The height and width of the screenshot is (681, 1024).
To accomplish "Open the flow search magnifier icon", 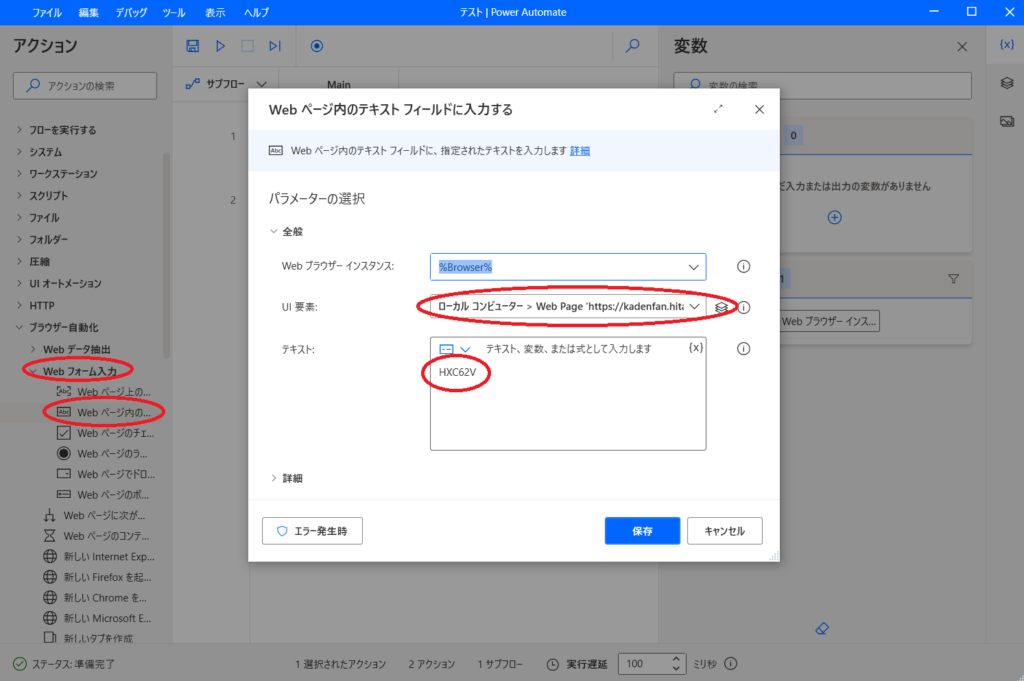I will point(632,46).
